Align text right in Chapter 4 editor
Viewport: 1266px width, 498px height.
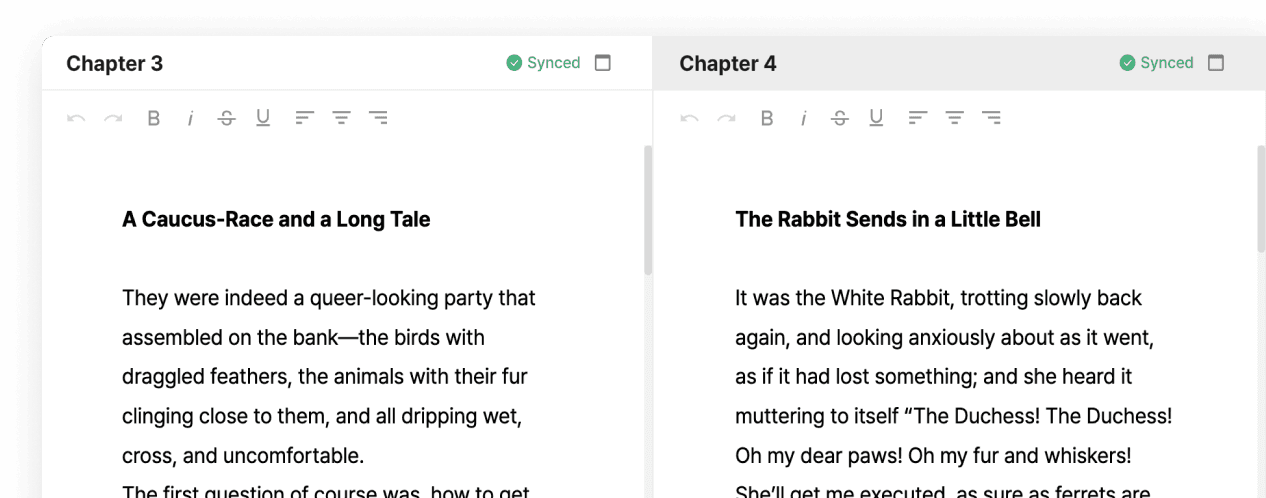(991, 118)
